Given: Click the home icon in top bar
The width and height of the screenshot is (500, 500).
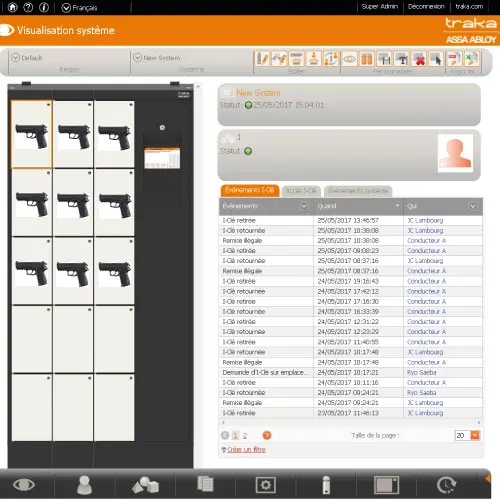Looking at the screenshot, I should pos(12,7).
